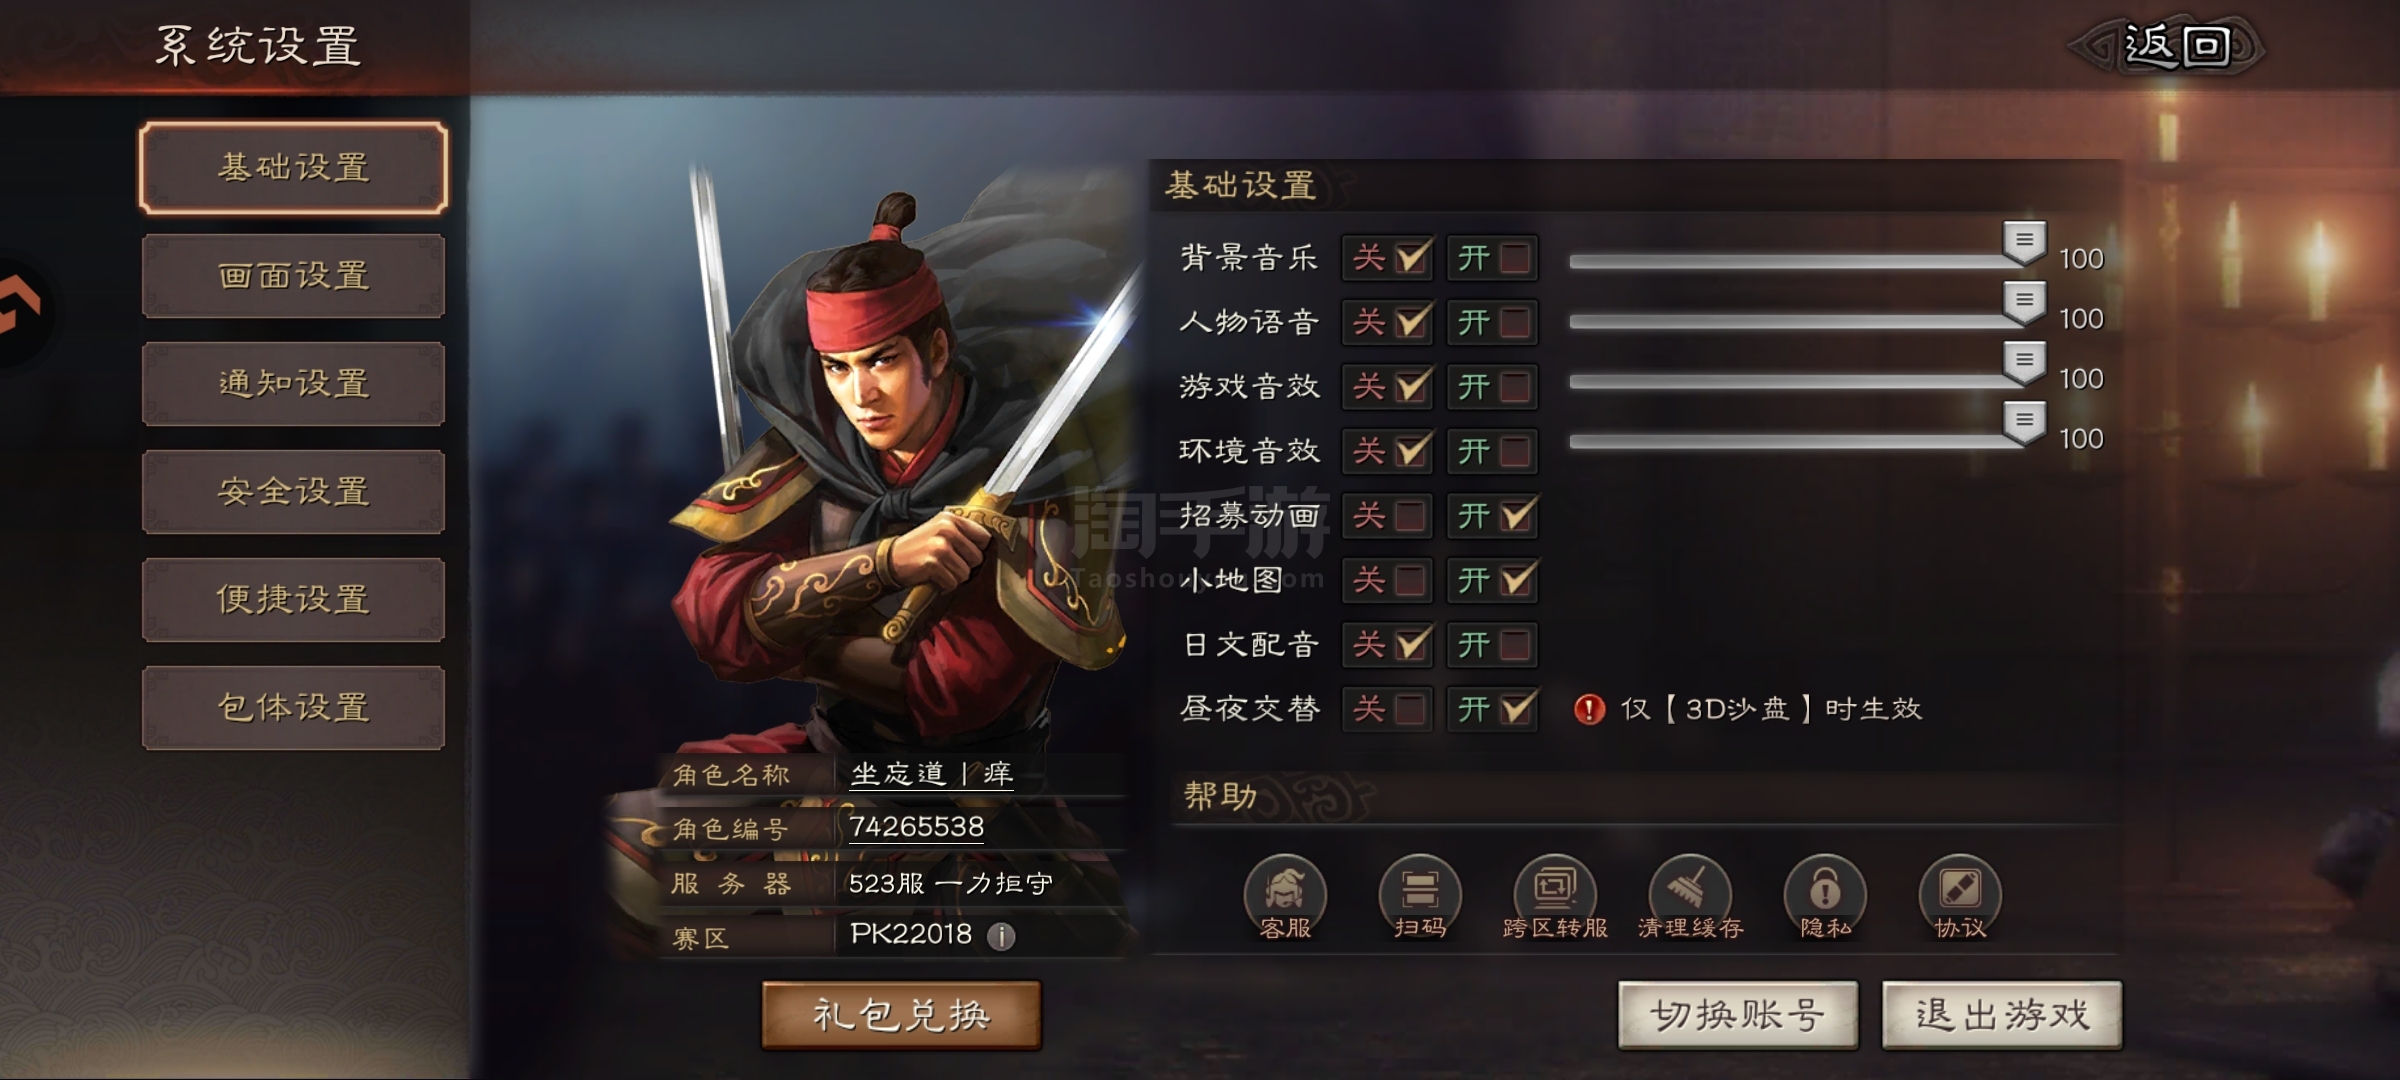Viewport: 2400px width, 1080px height.
Task: Click the 背景音乐 volume slider handle
Action: [2025, 243]
